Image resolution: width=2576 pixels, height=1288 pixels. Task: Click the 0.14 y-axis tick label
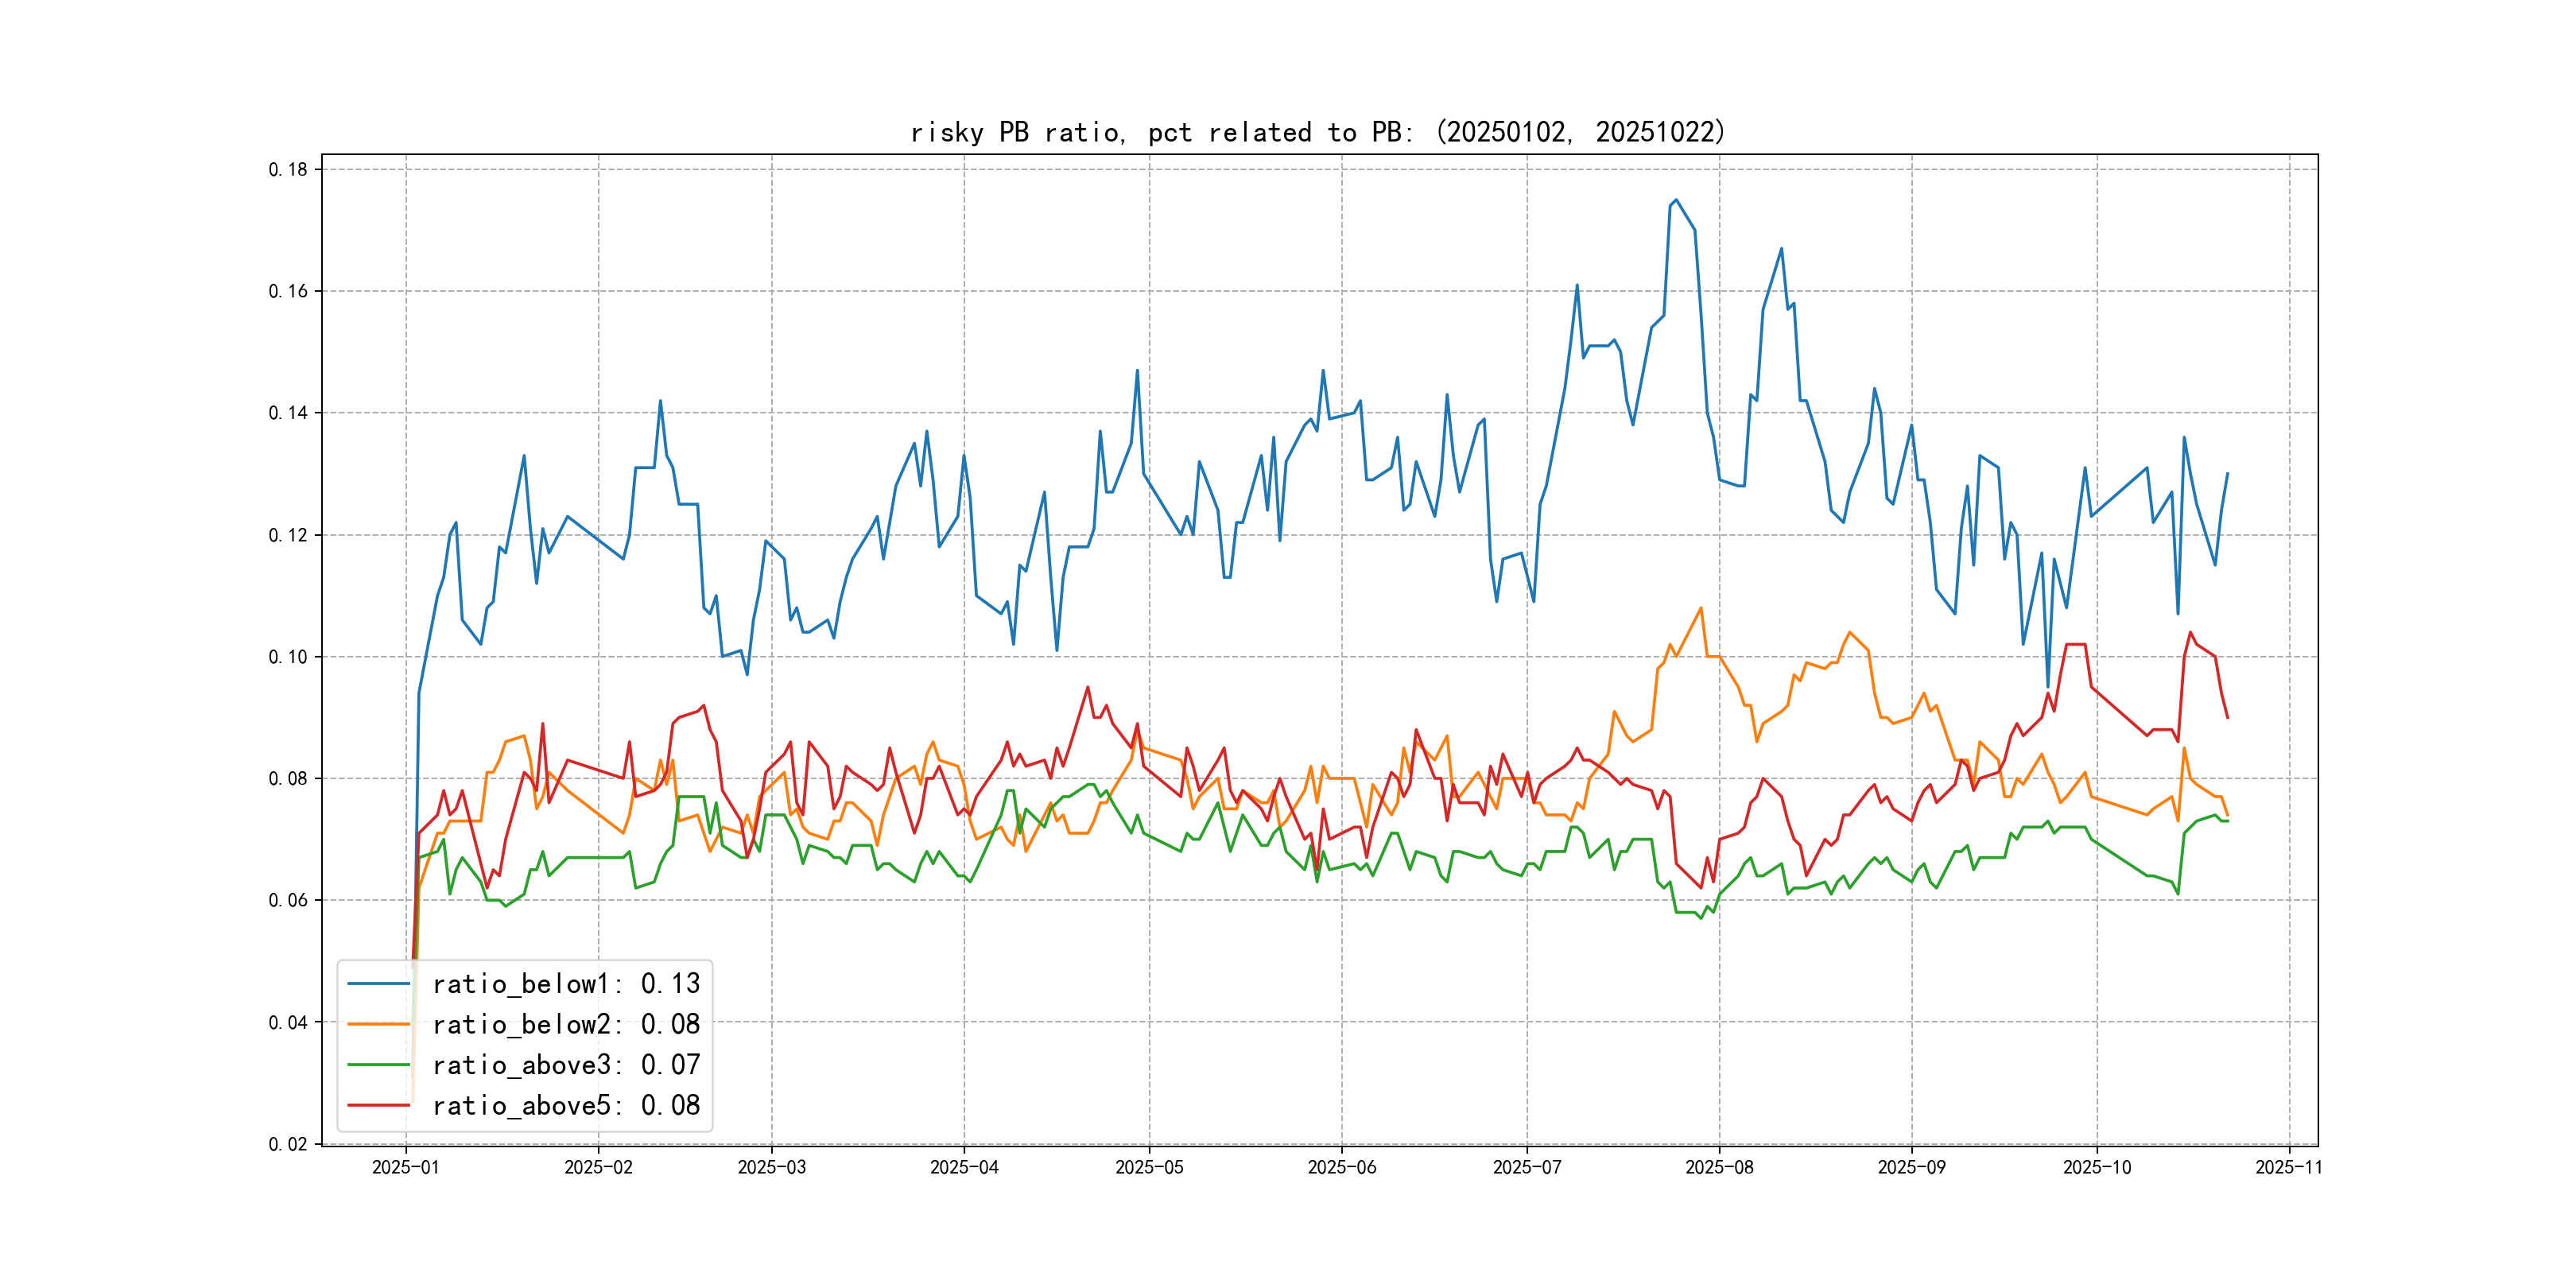(288, 413)
